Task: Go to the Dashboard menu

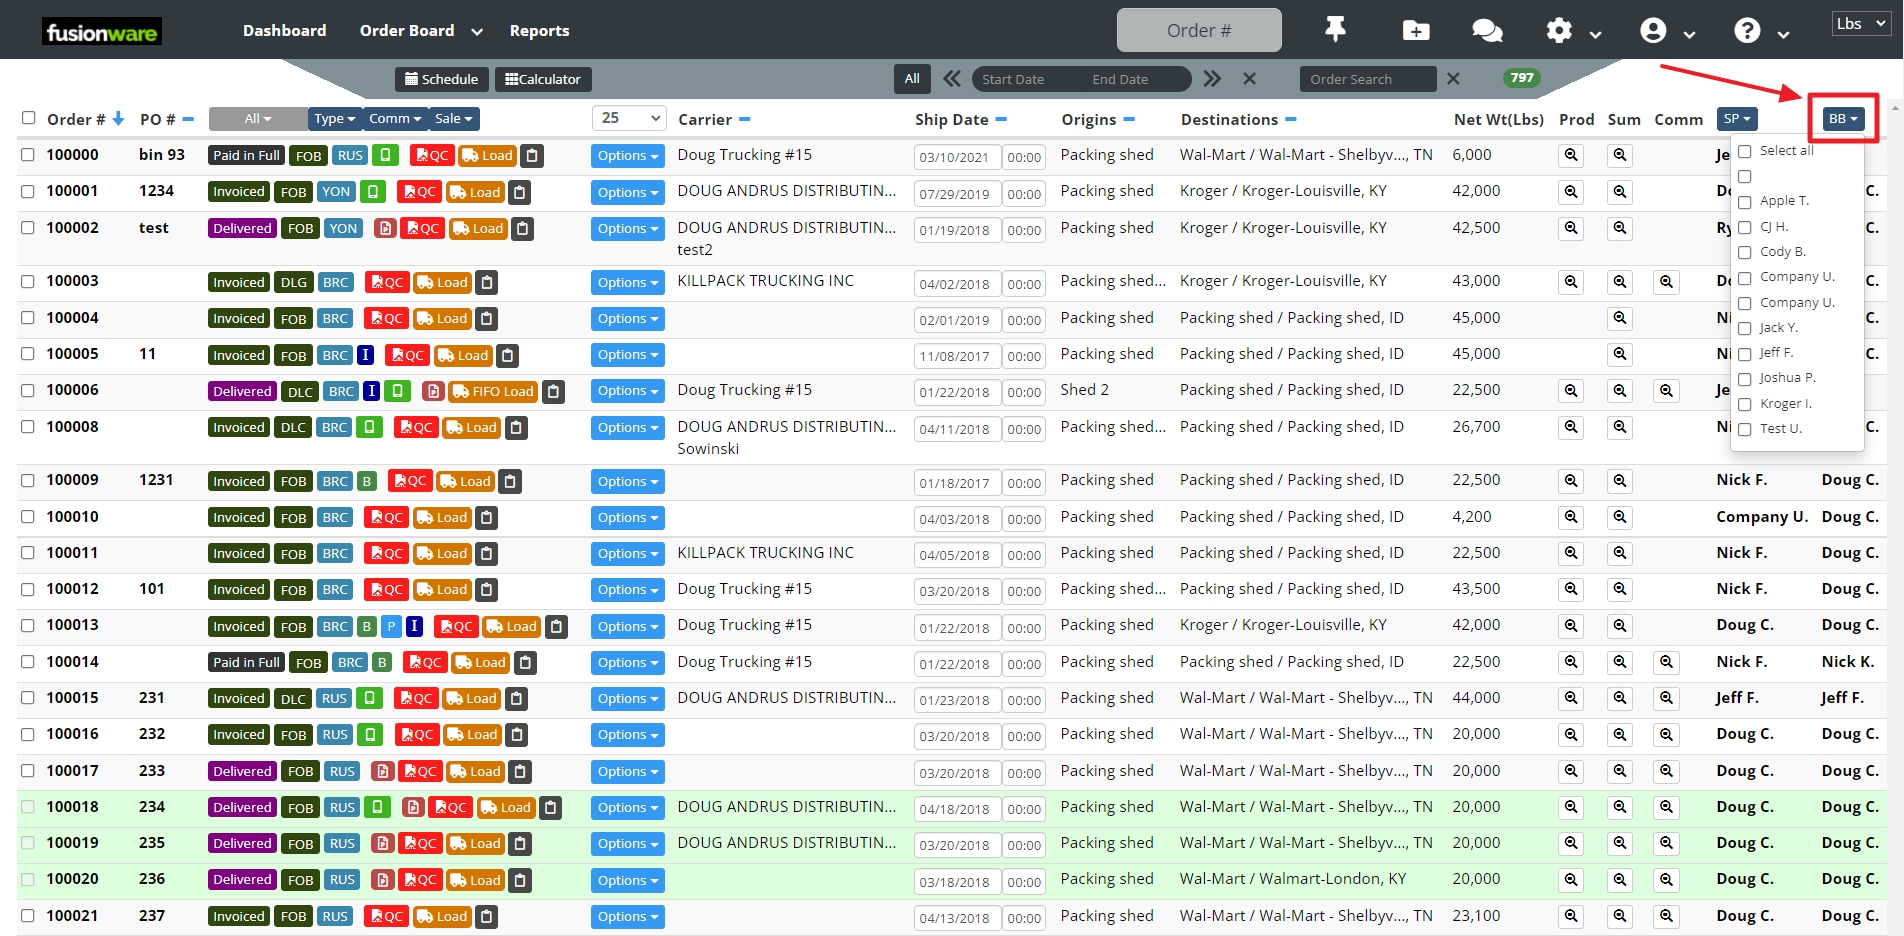Action: coord(284,31)
